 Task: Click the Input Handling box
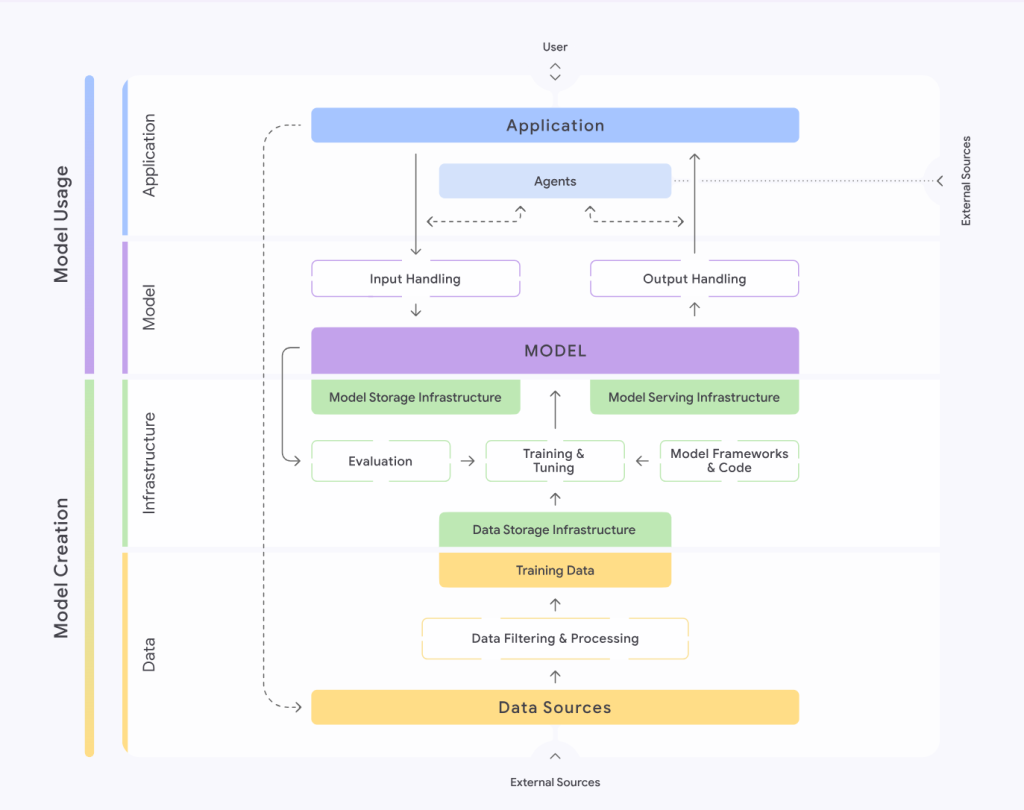tap(415, 279)
